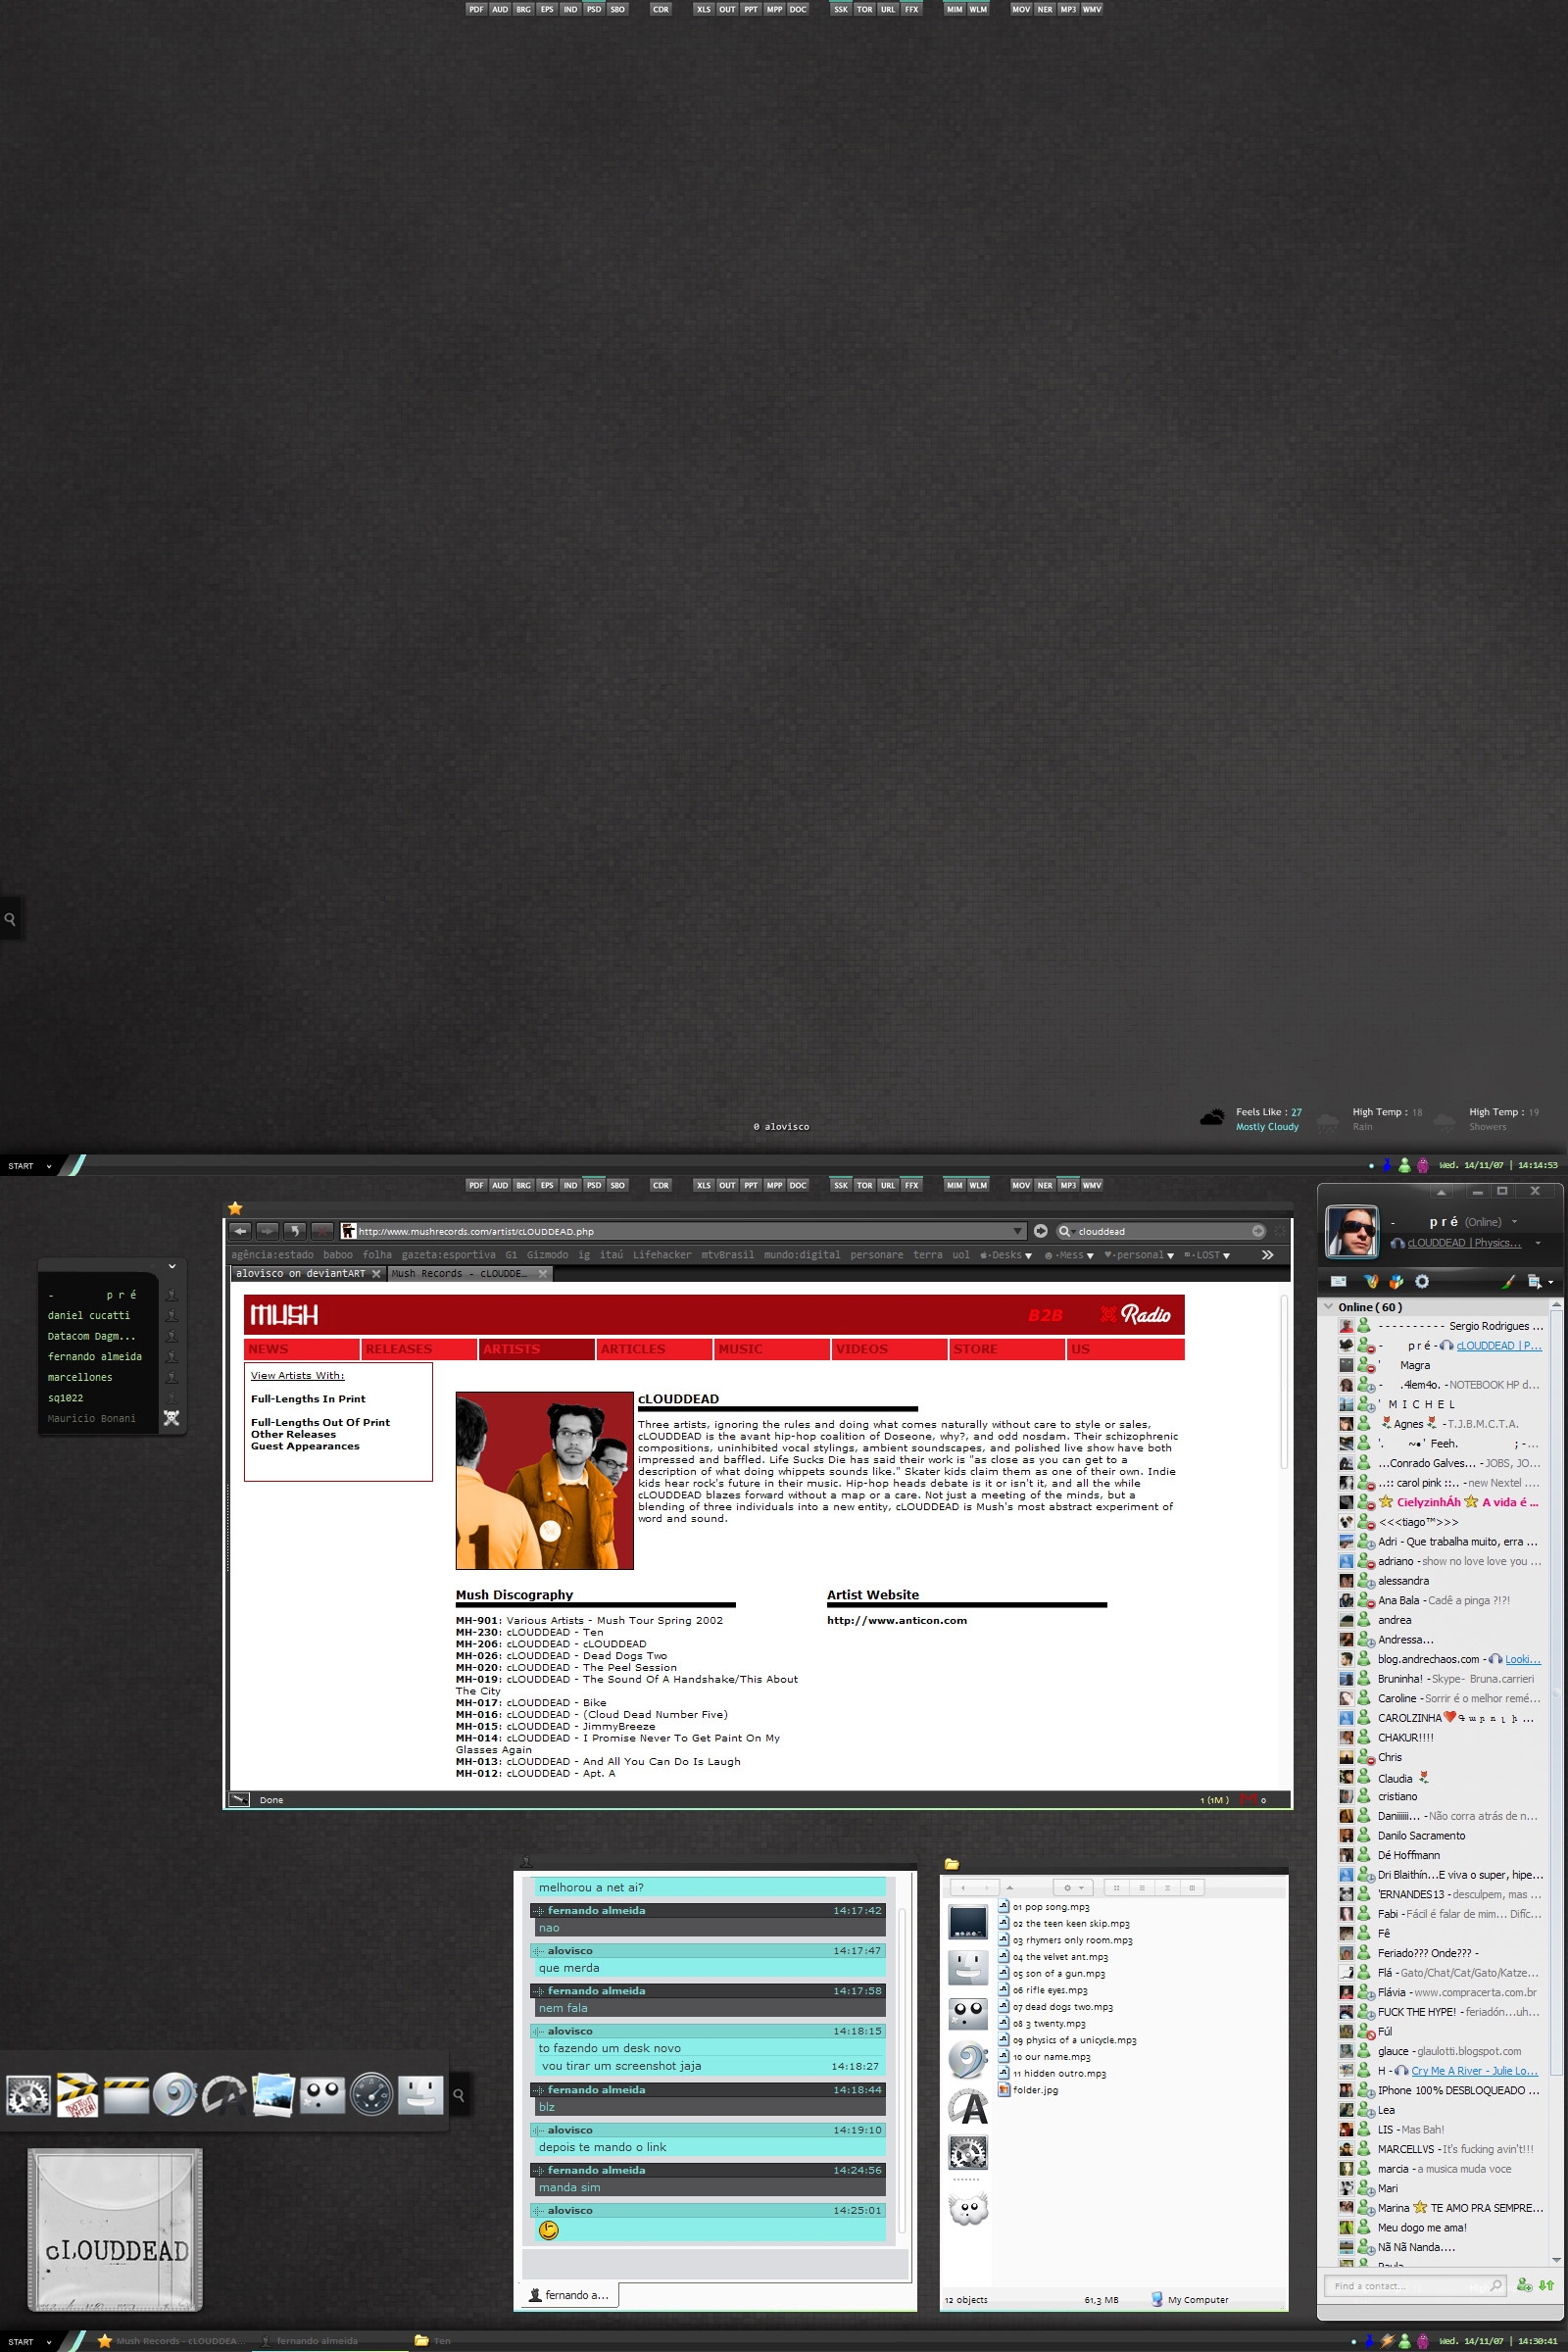The height and width of the screenshot is (2352, 1568).
Task: Open the URL history dropdown arrow
Action: [x=1018, y=1231]
